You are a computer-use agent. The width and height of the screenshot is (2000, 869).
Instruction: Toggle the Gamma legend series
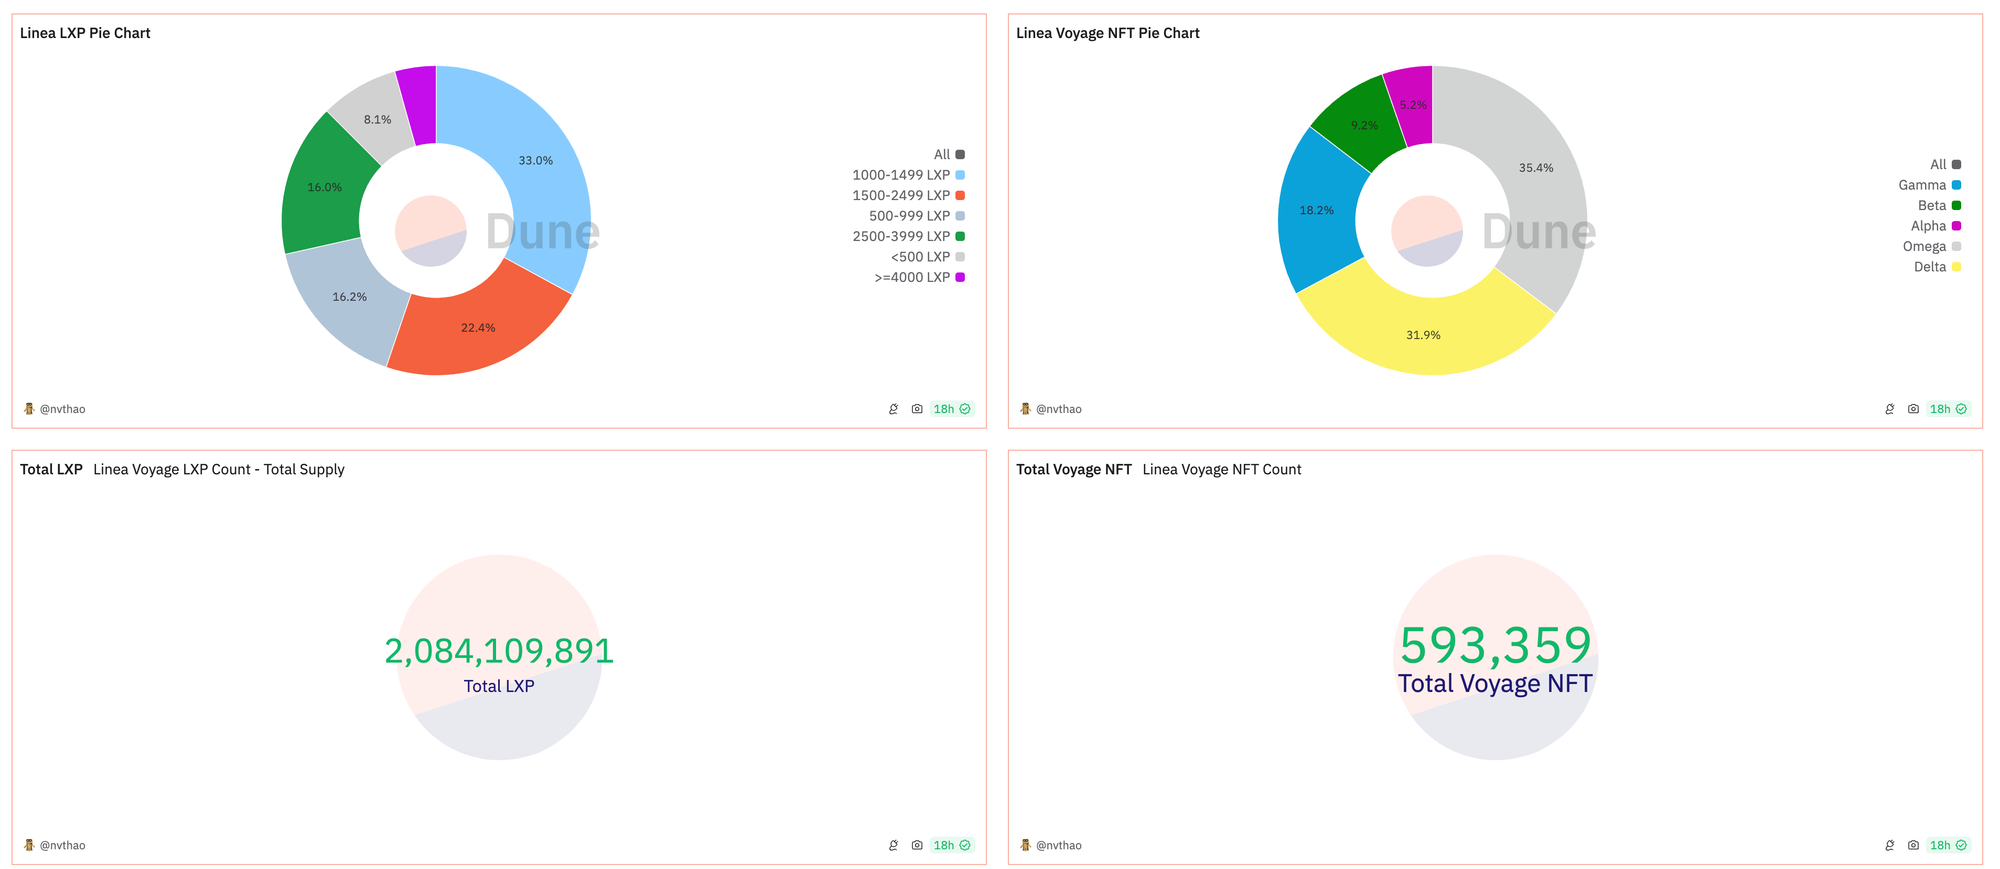tap(1929, 185)
